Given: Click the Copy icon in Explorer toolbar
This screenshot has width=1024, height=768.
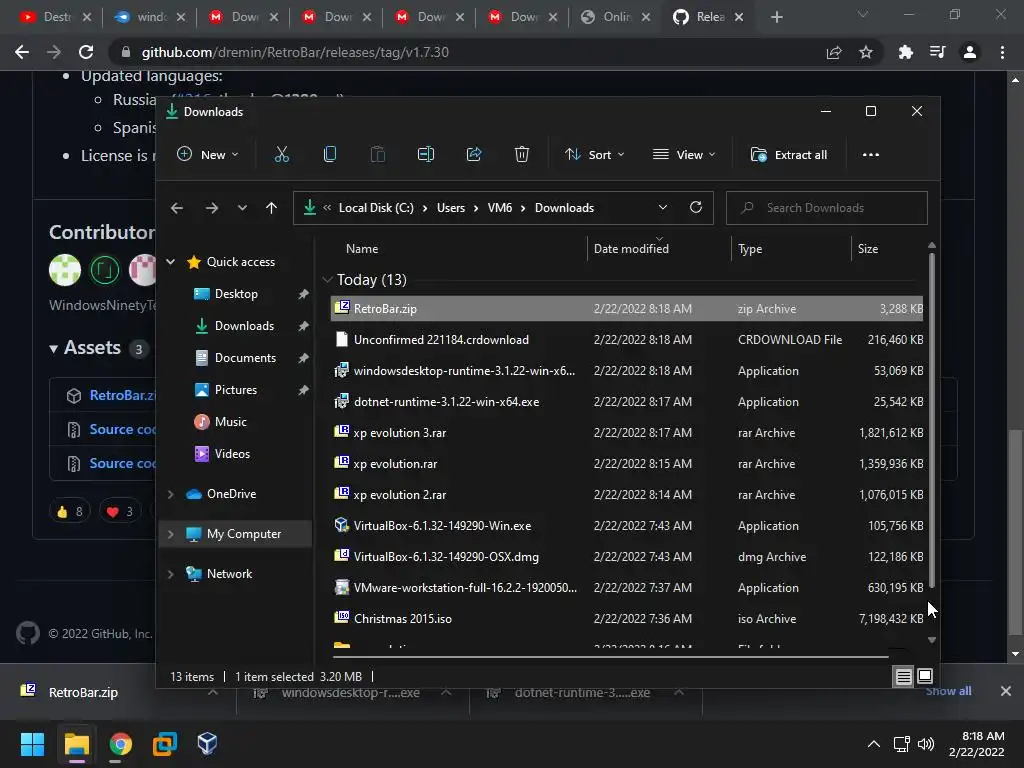Looking at the screenshot, I should (330, 154).
